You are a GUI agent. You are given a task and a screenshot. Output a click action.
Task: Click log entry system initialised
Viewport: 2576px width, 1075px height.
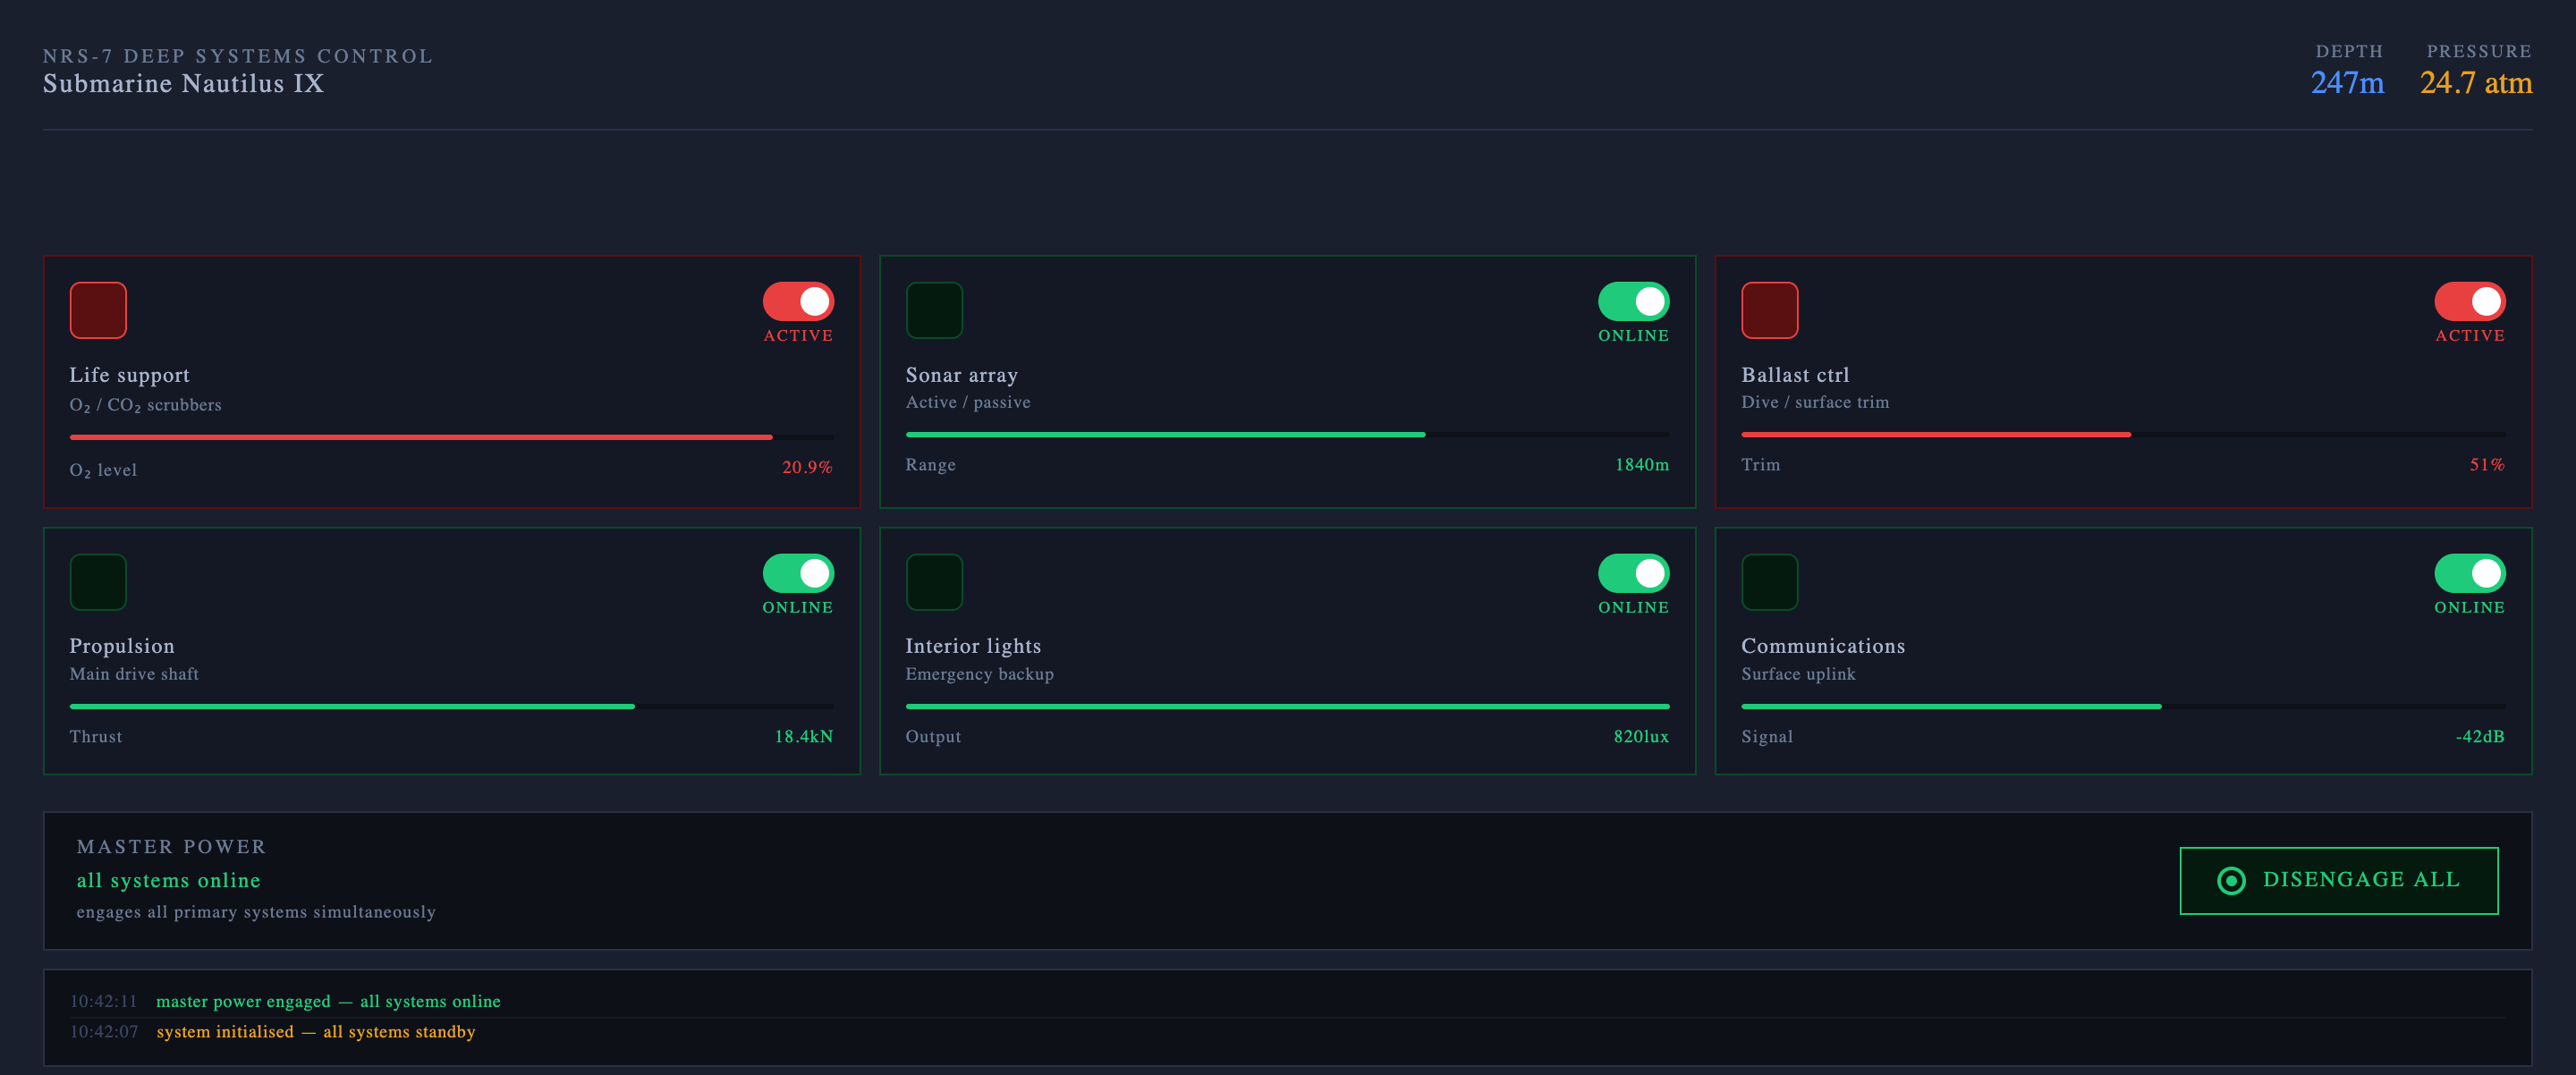pos(316,1031)
